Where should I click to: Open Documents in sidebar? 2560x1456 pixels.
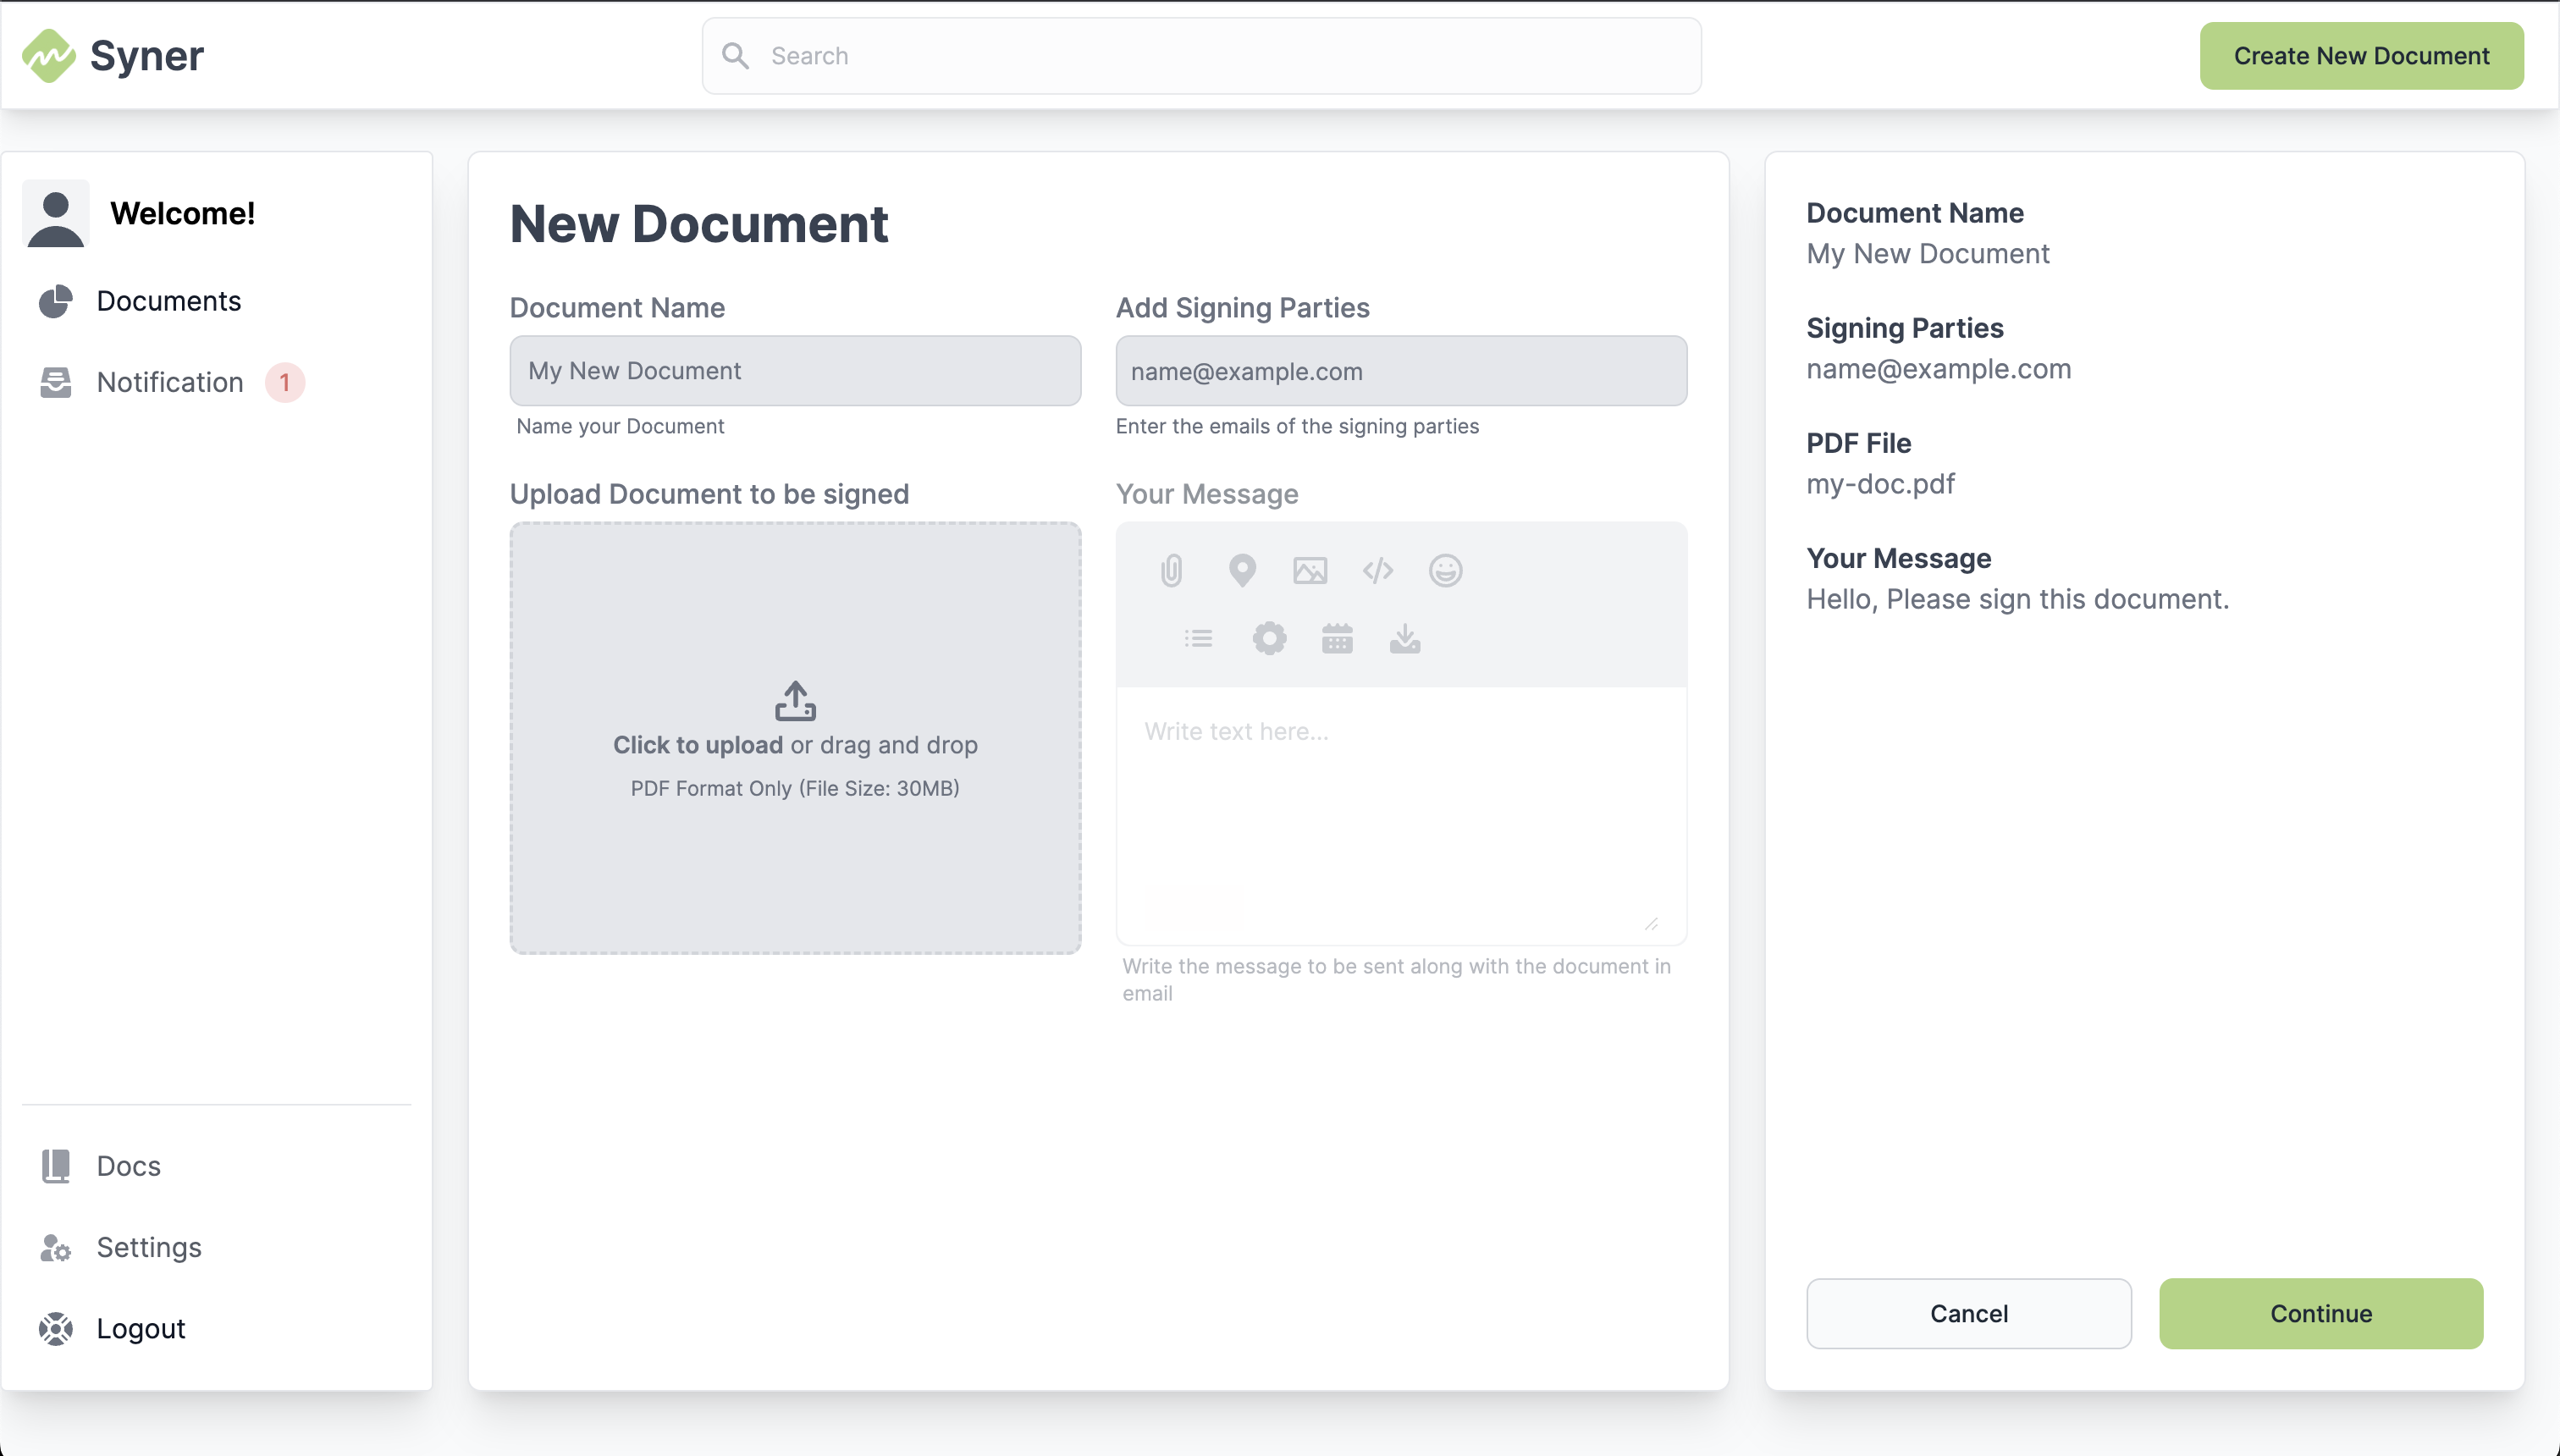click(168, 301)
